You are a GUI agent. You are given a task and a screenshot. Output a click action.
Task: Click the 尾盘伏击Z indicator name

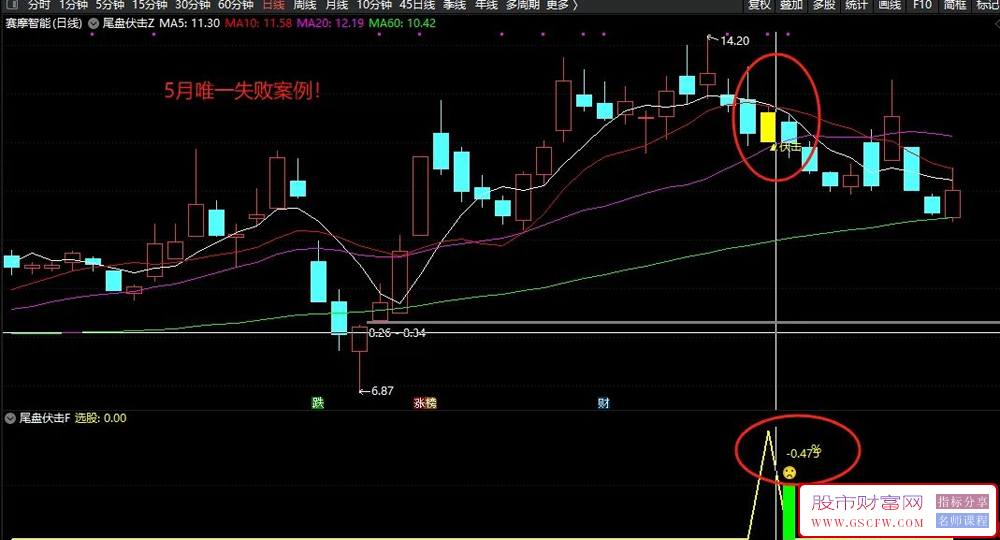(x=128, y=23)
